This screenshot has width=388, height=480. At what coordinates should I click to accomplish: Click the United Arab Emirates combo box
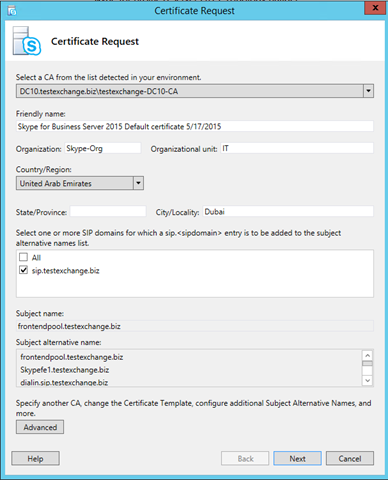(80, 183)
